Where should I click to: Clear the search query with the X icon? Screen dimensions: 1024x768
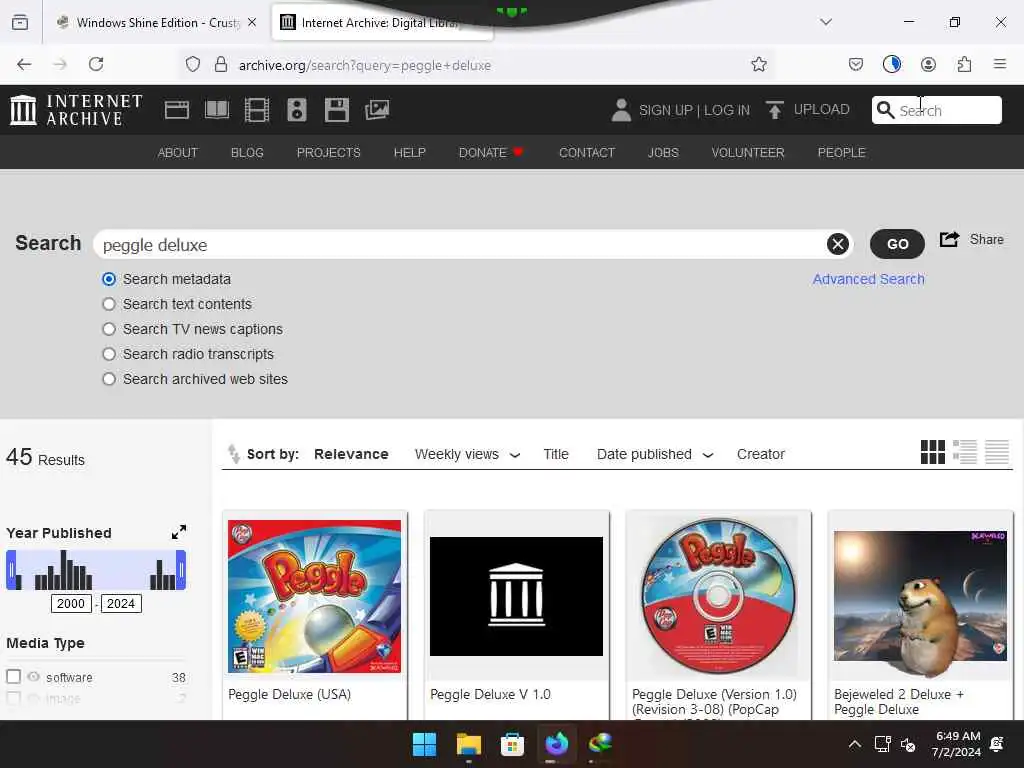(x=838, y=244)
